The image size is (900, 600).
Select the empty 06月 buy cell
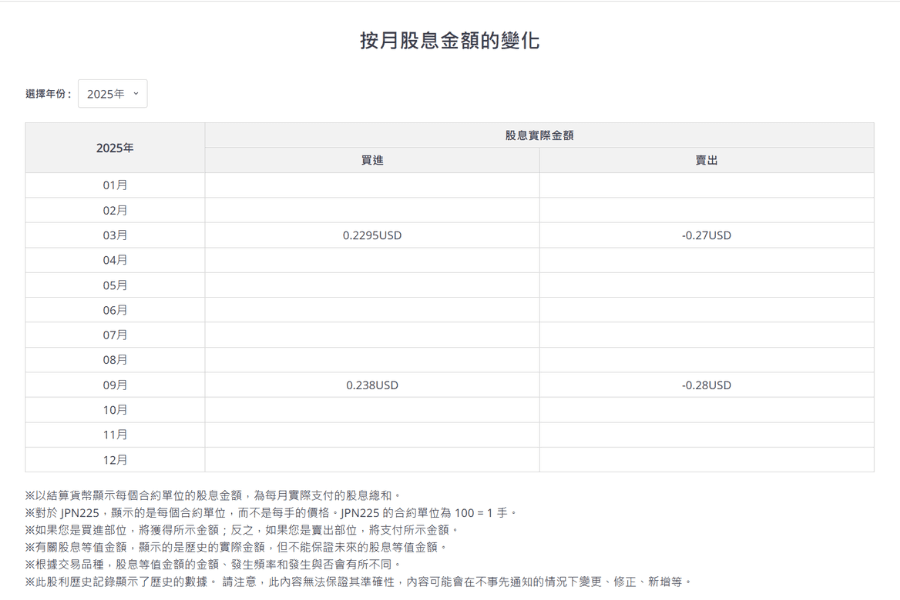point(371,310)
